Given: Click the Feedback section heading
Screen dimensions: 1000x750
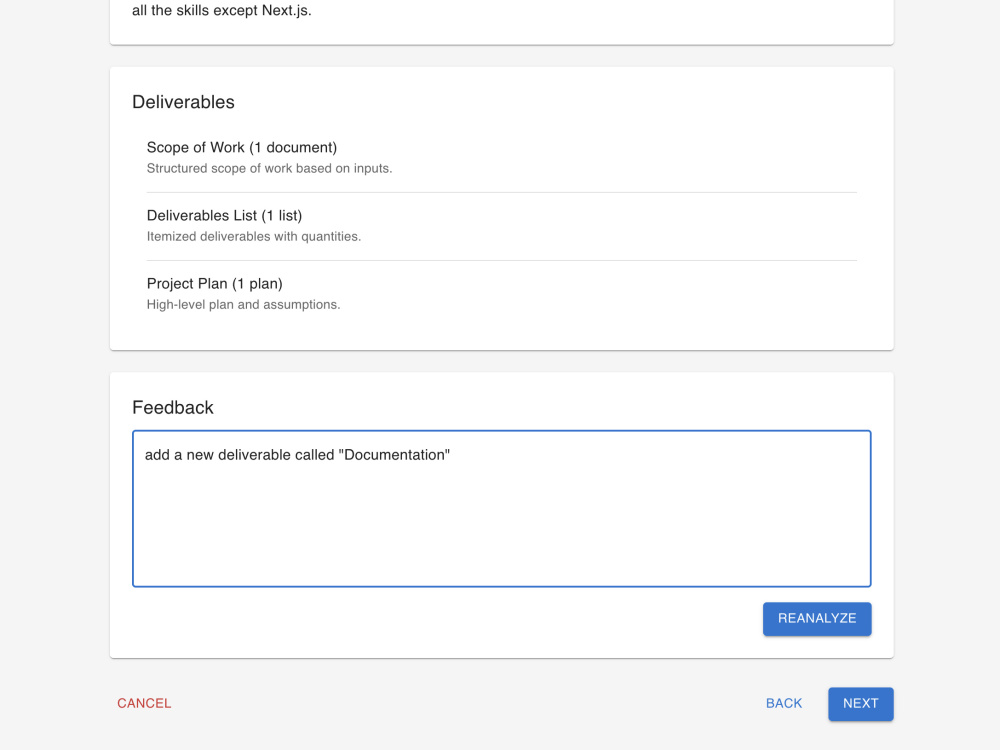Looking at the screenshot, I should click(173, 408).
